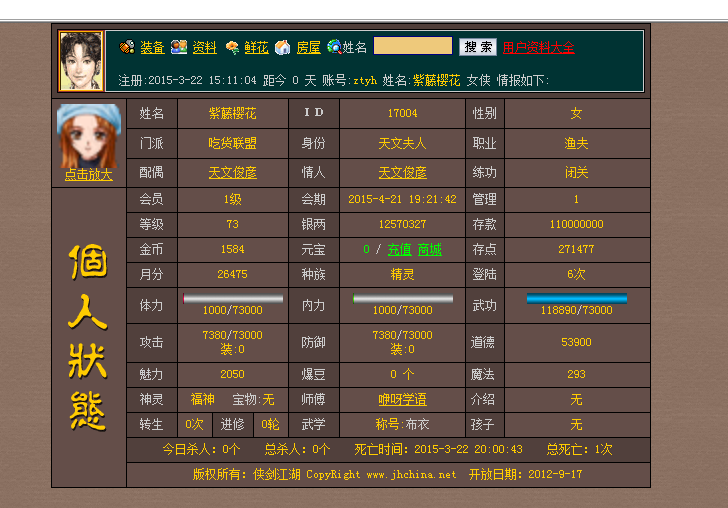Image resolution: width=728 pixels, height=508 pixels.
Task: Click the 存款 value 110000000
Action: coord(576,224)
